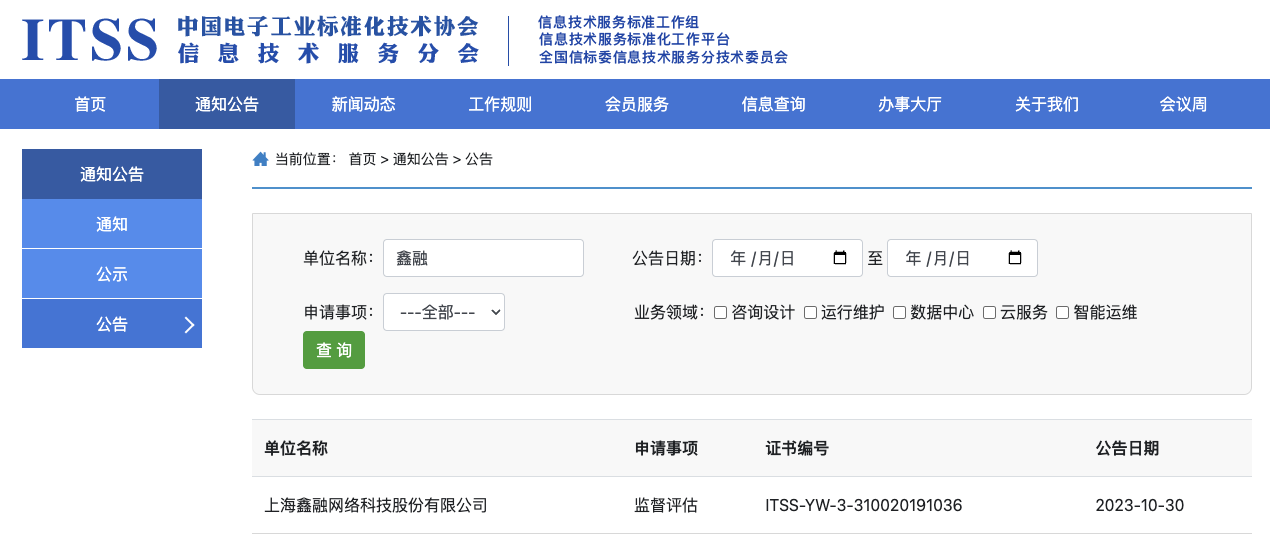Image resolution: width=1270 pixels, height=534 pixels.
Task: Check the 数据中心 checkbox
Action: tap(899, 313)
